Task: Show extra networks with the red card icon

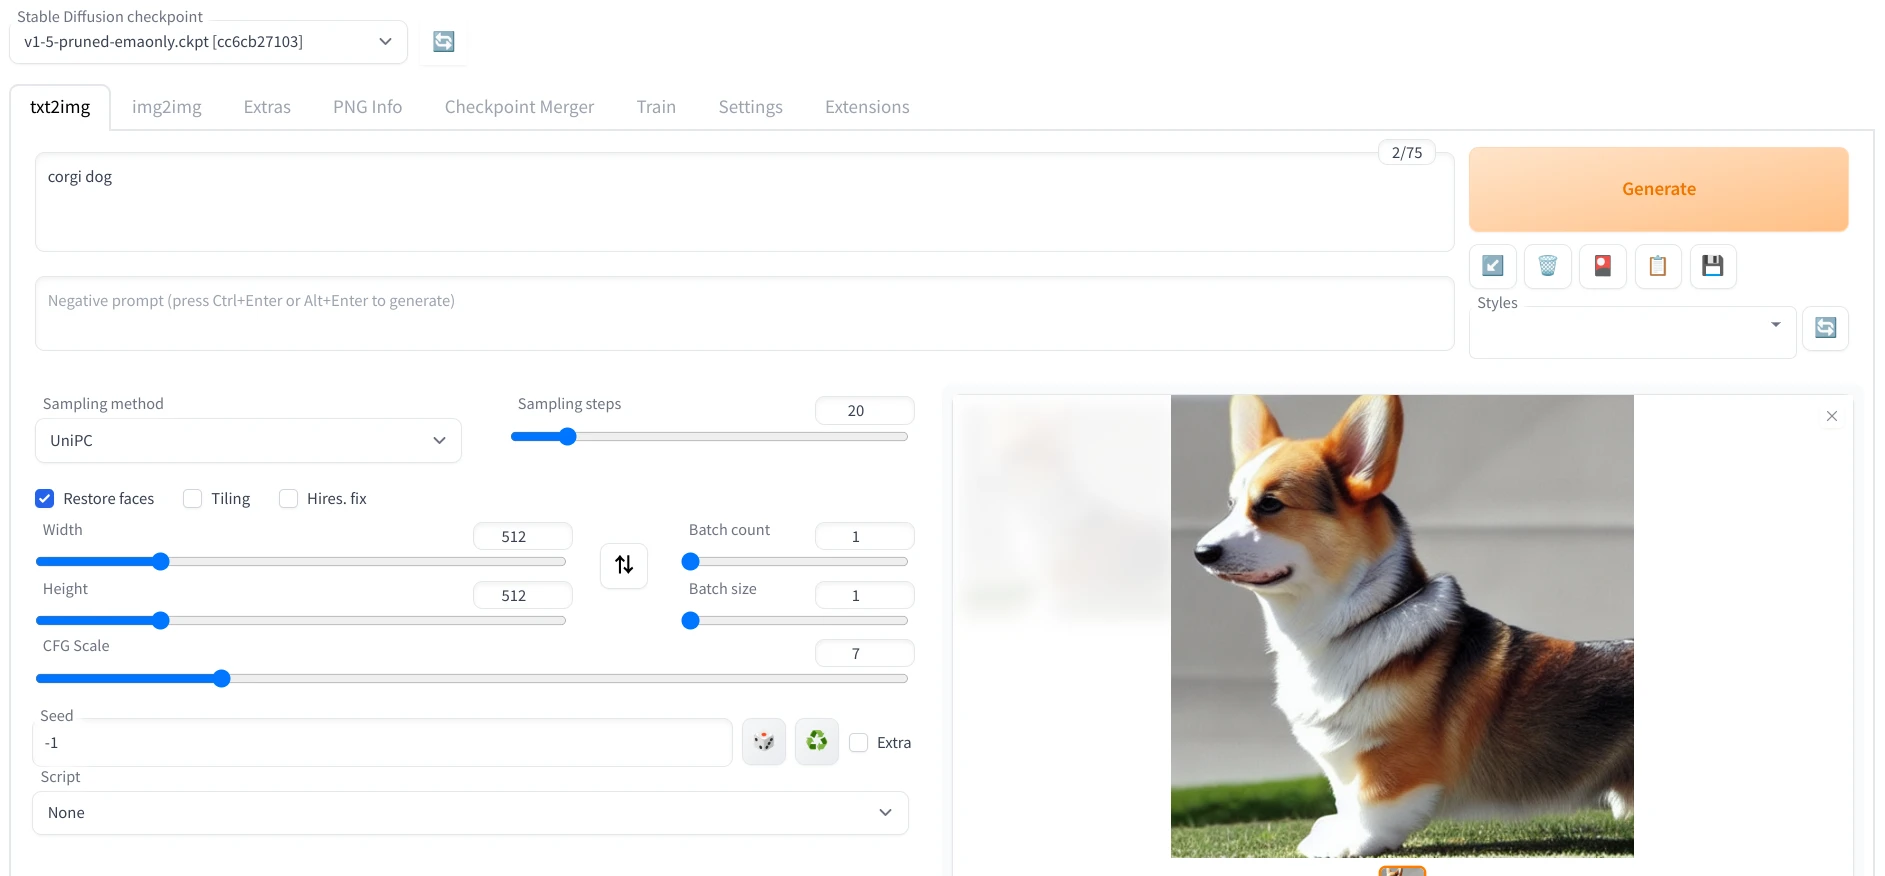Action: coord(1602,266)
